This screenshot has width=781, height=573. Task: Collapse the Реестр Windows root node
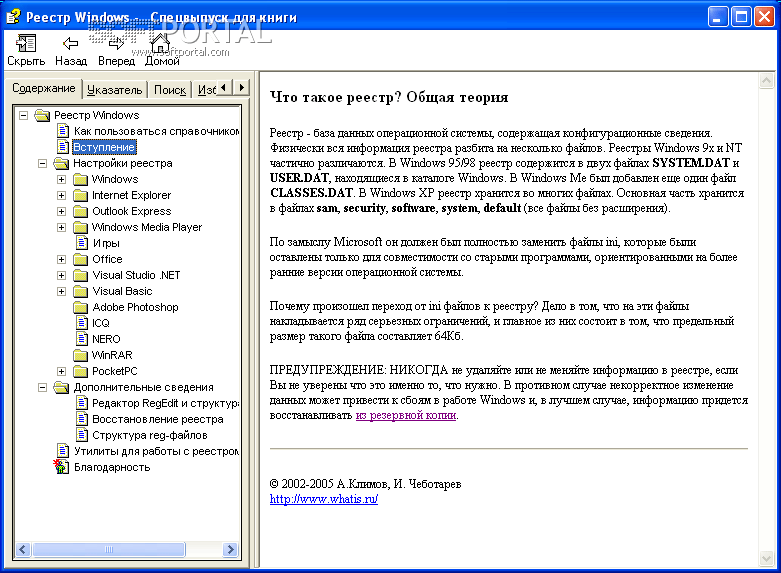pyautogui.click(x=23, y=116)
